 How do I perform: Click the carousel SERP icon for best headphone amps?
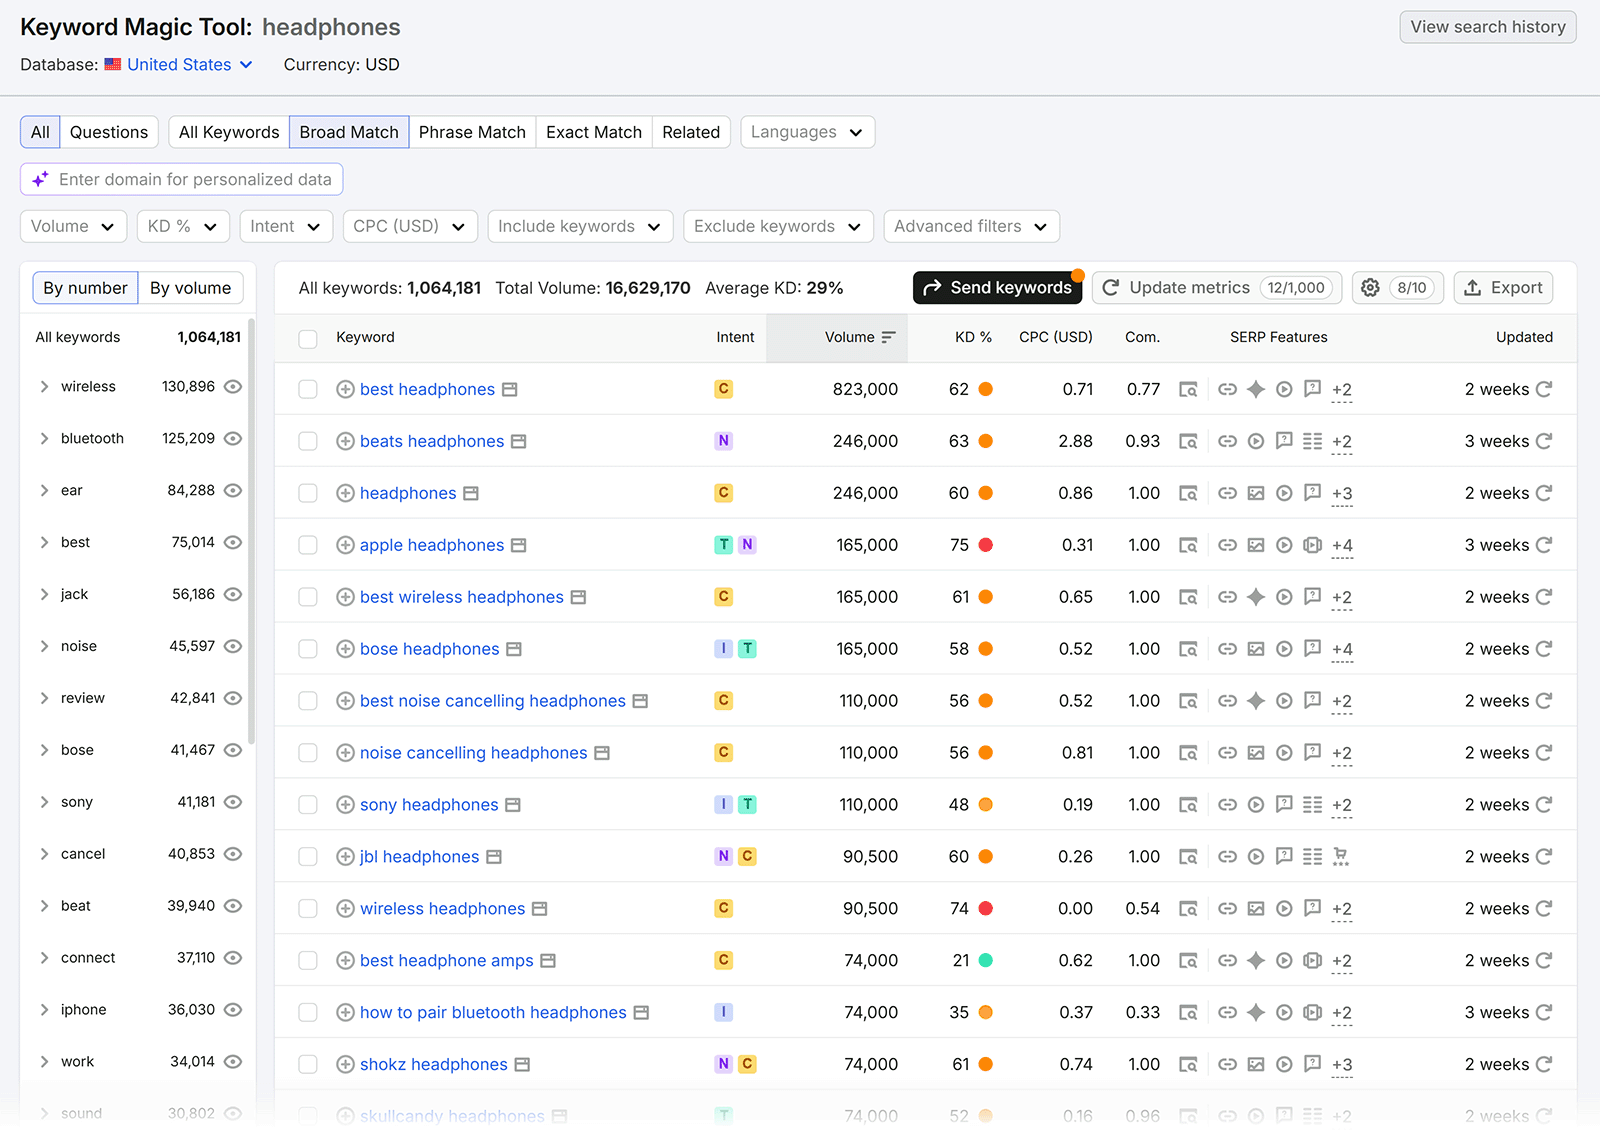(1313, 961)
